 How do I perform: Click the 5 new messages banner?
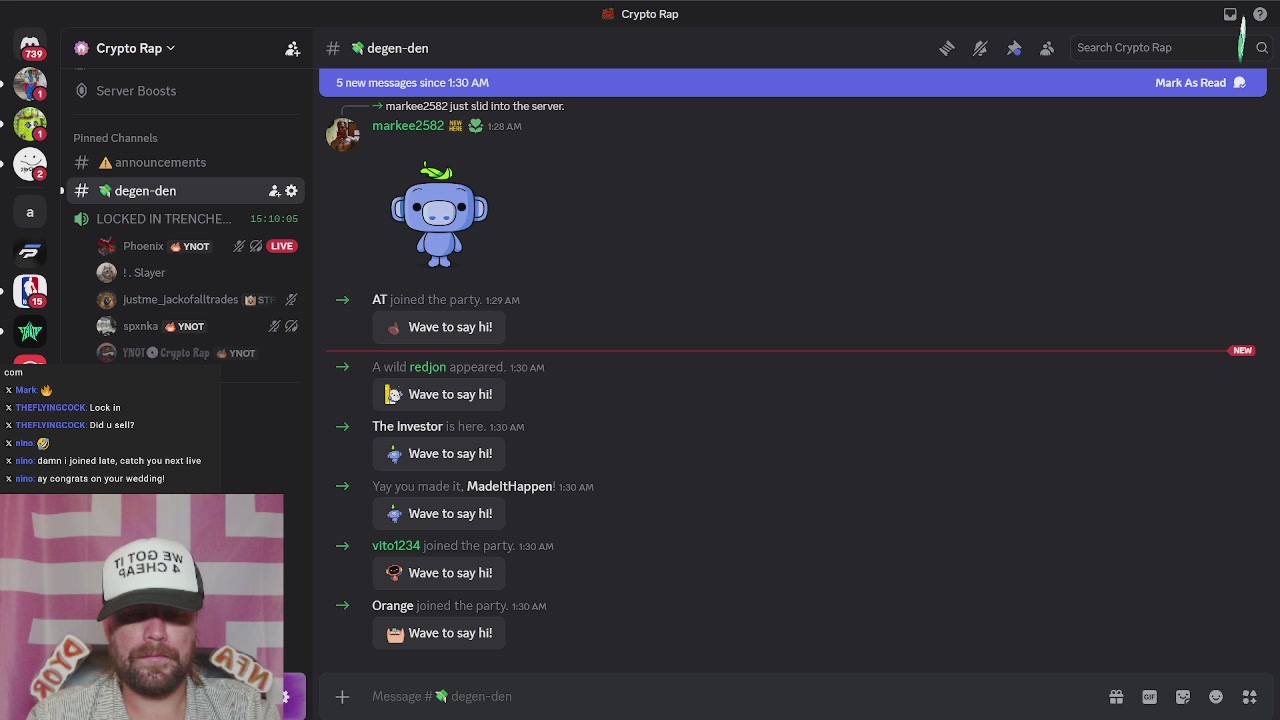coord(792,83)
